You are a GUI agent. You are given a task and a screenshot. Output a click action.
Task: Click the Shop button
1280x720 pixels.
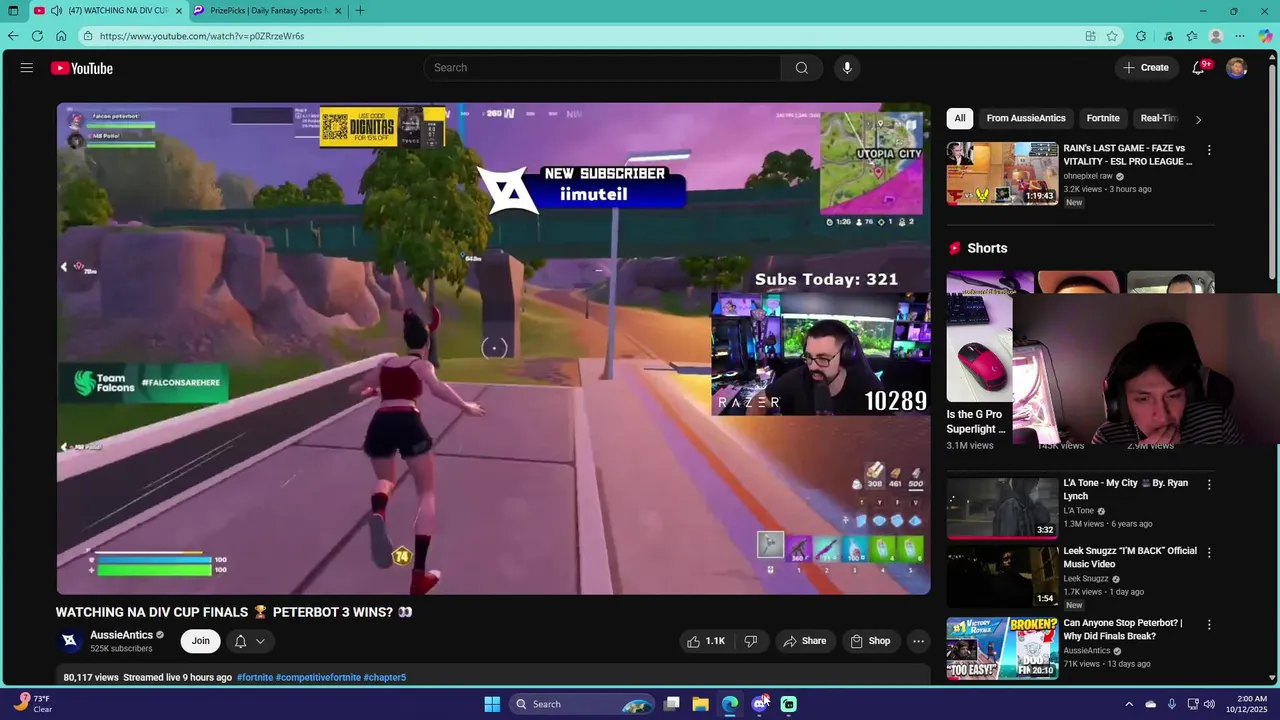[x=870, y=641]
